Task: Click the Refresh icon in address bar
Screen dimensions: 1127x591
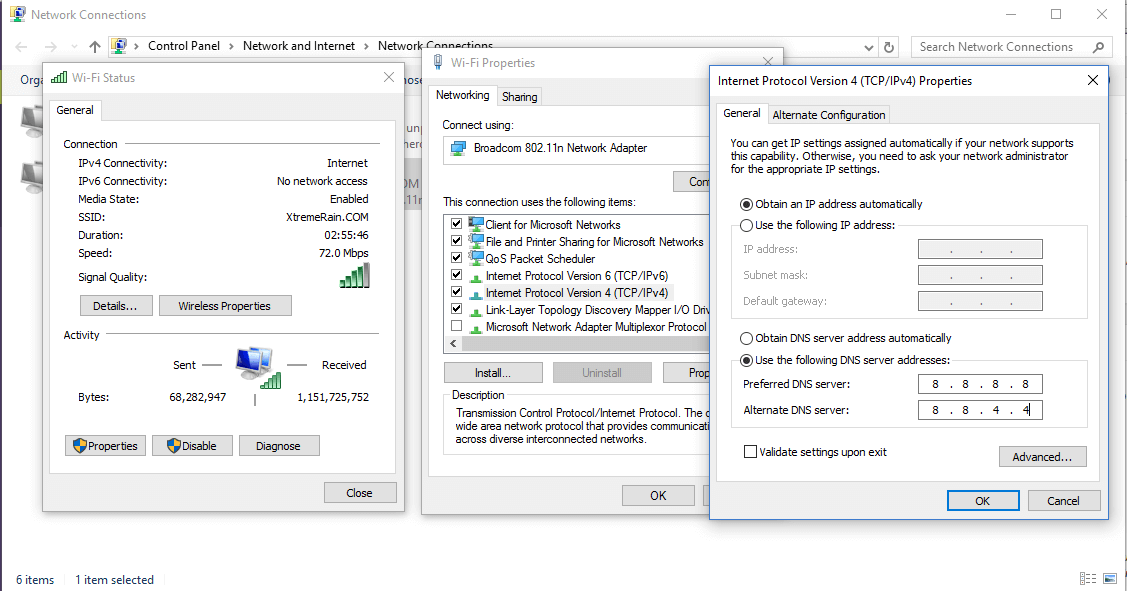Action: tap(889, 46)
